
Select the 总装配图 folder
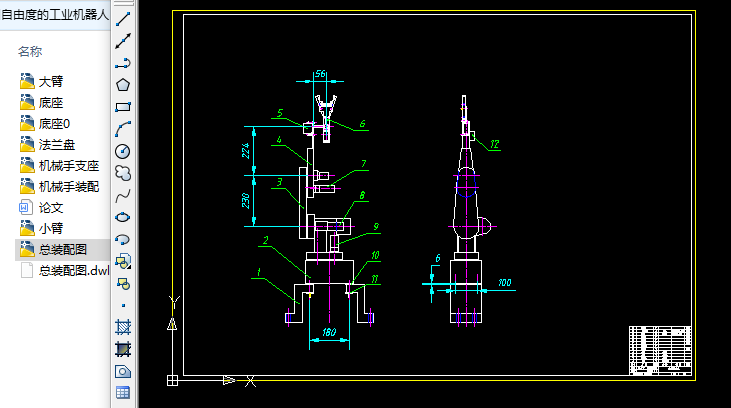pos(62,249)
